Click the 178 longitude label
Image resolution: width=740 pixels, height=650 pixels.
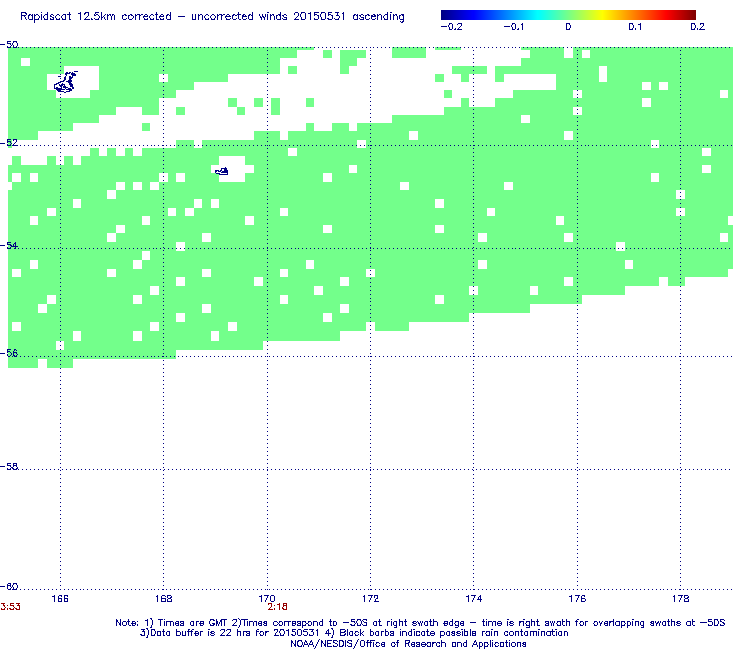pyautogui.click(x=681, y=599)
